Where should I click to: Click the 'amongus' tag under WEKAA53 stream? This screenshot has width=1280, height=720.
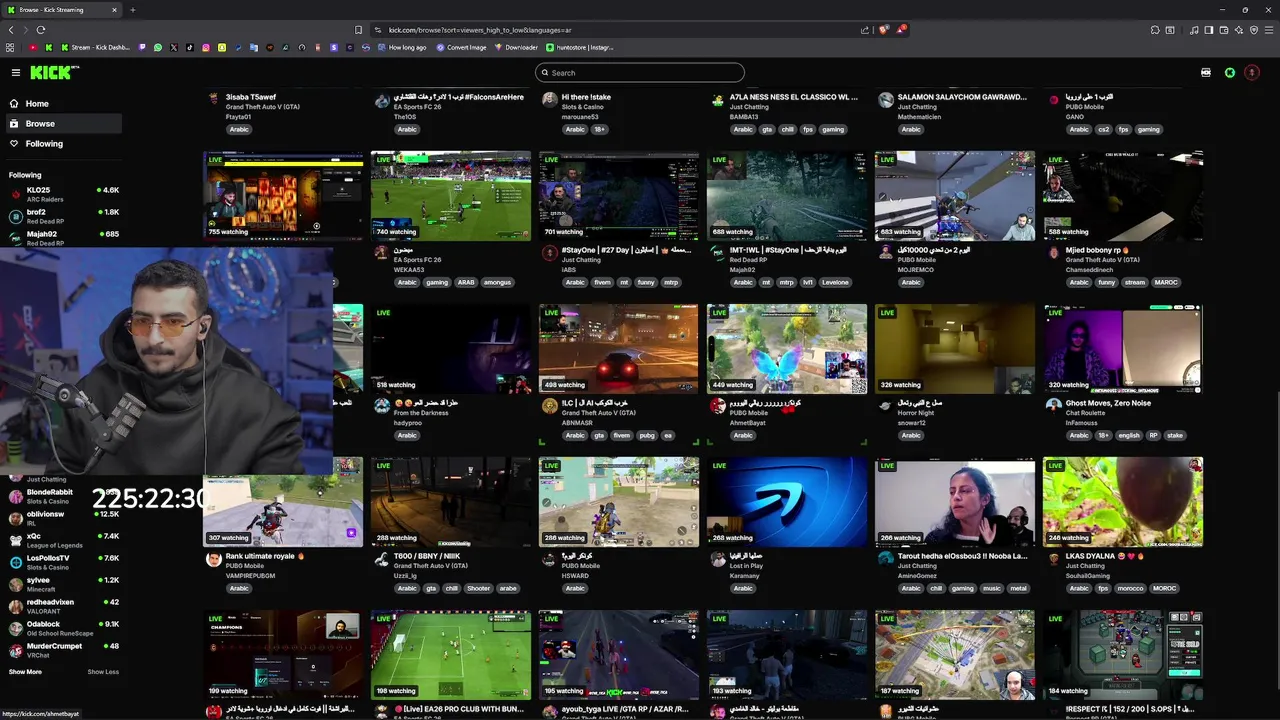click(x=498, y=282)
